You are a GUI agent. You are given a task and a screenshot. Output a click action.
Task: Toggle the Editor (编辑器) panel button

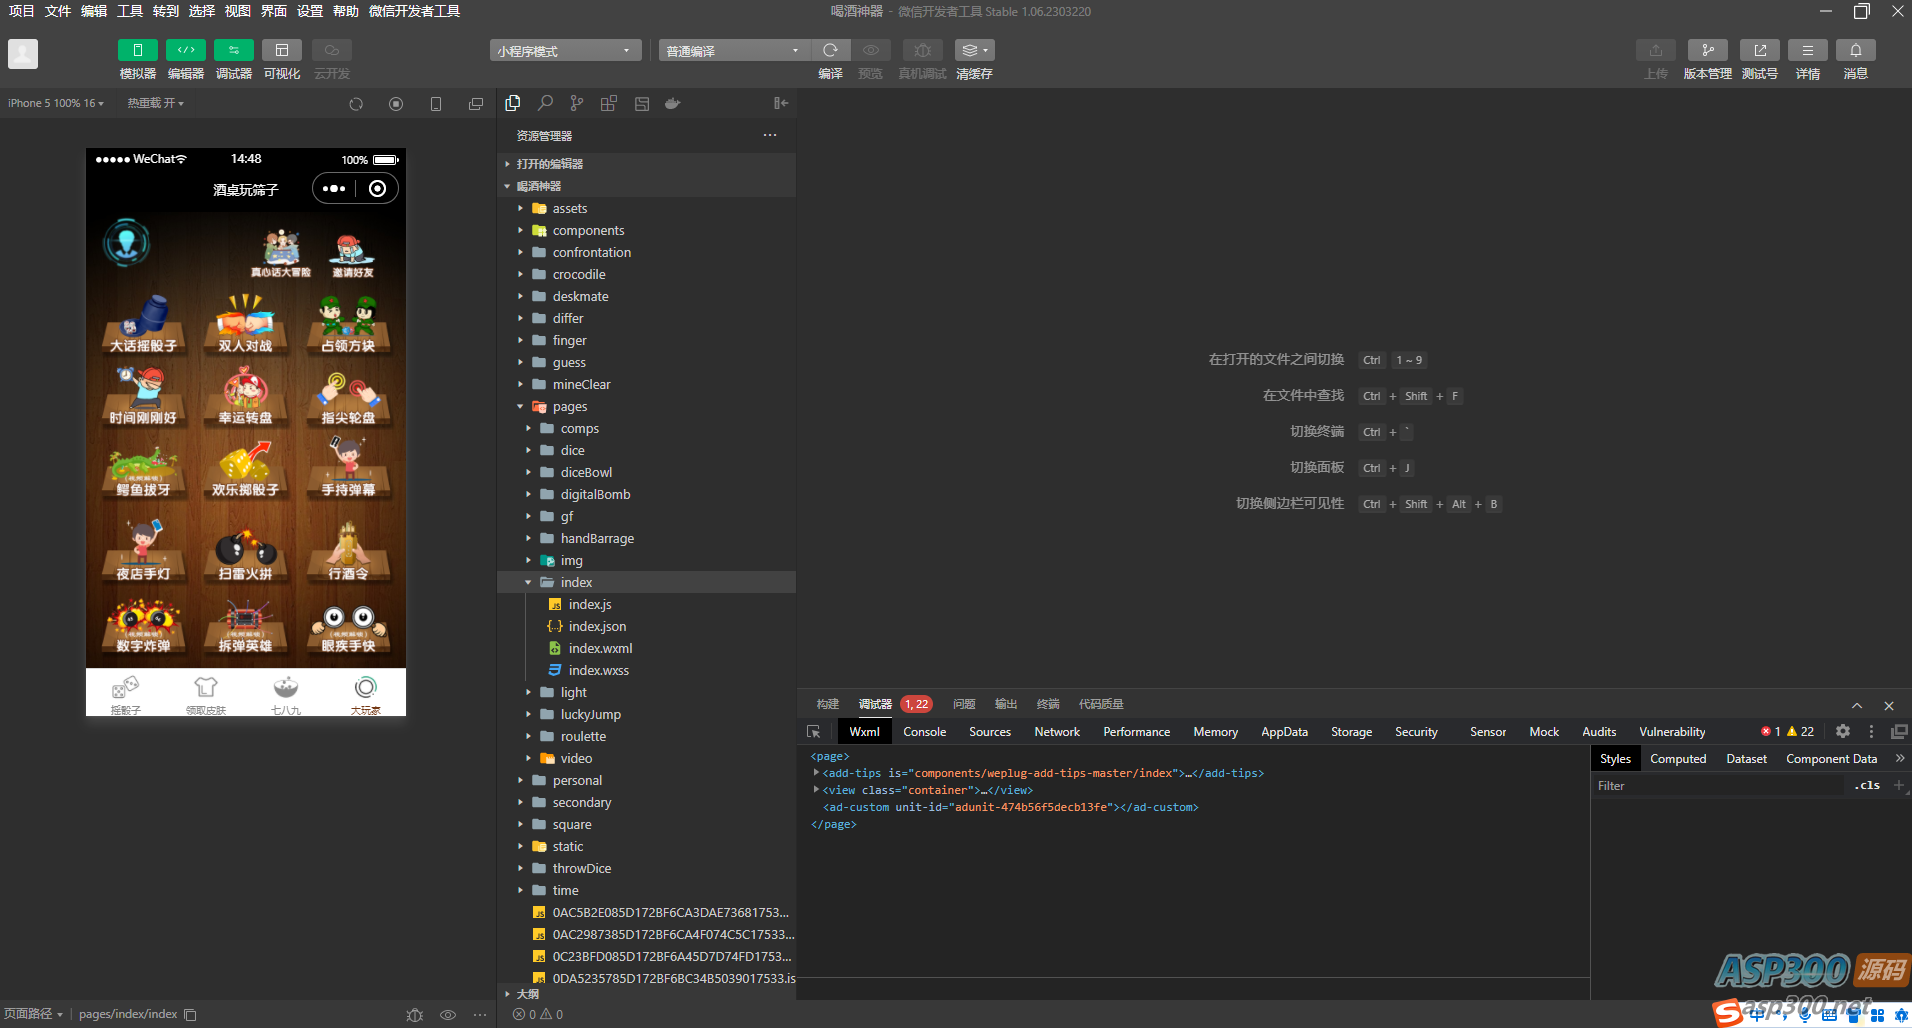click(x=186, y=50)
